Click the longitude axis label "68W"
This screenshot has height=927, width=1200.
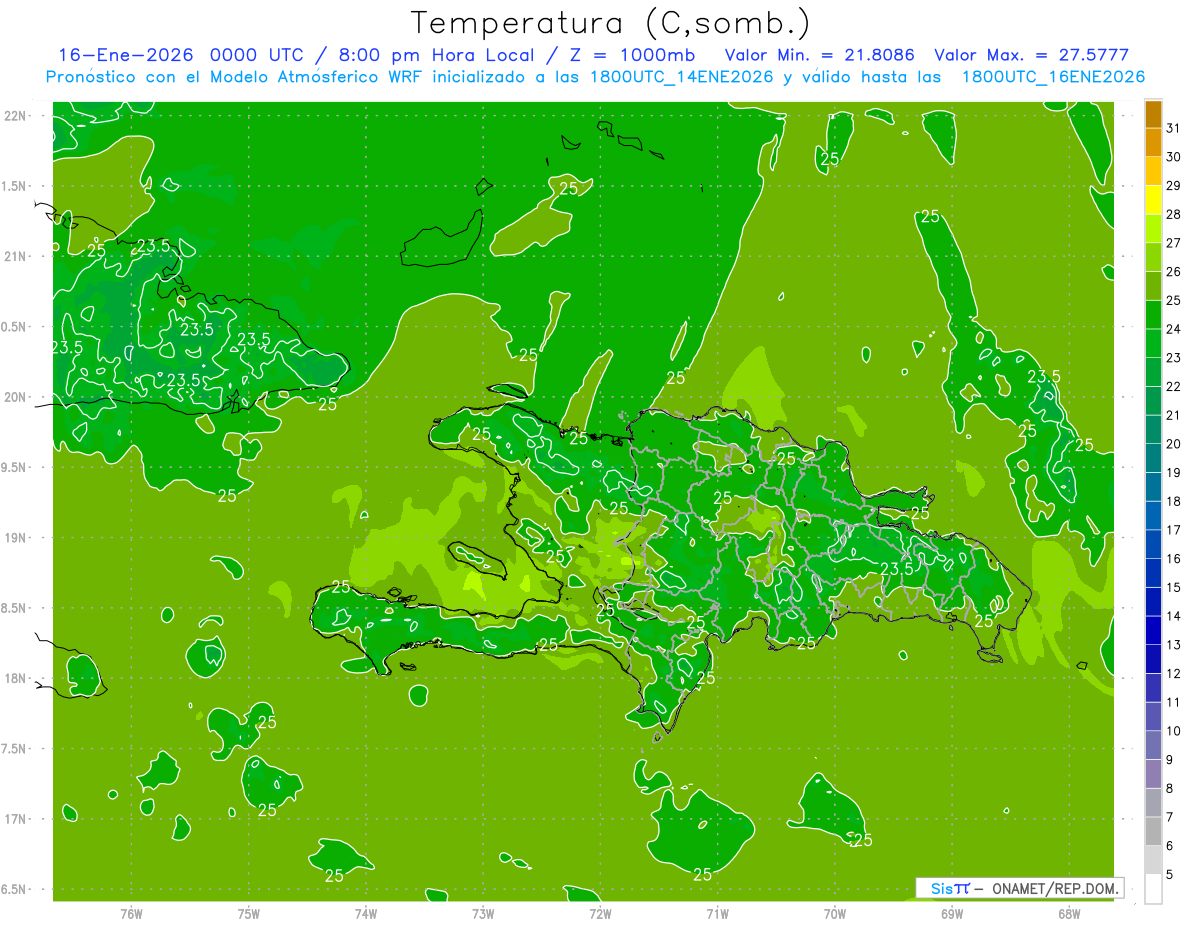1069,913
